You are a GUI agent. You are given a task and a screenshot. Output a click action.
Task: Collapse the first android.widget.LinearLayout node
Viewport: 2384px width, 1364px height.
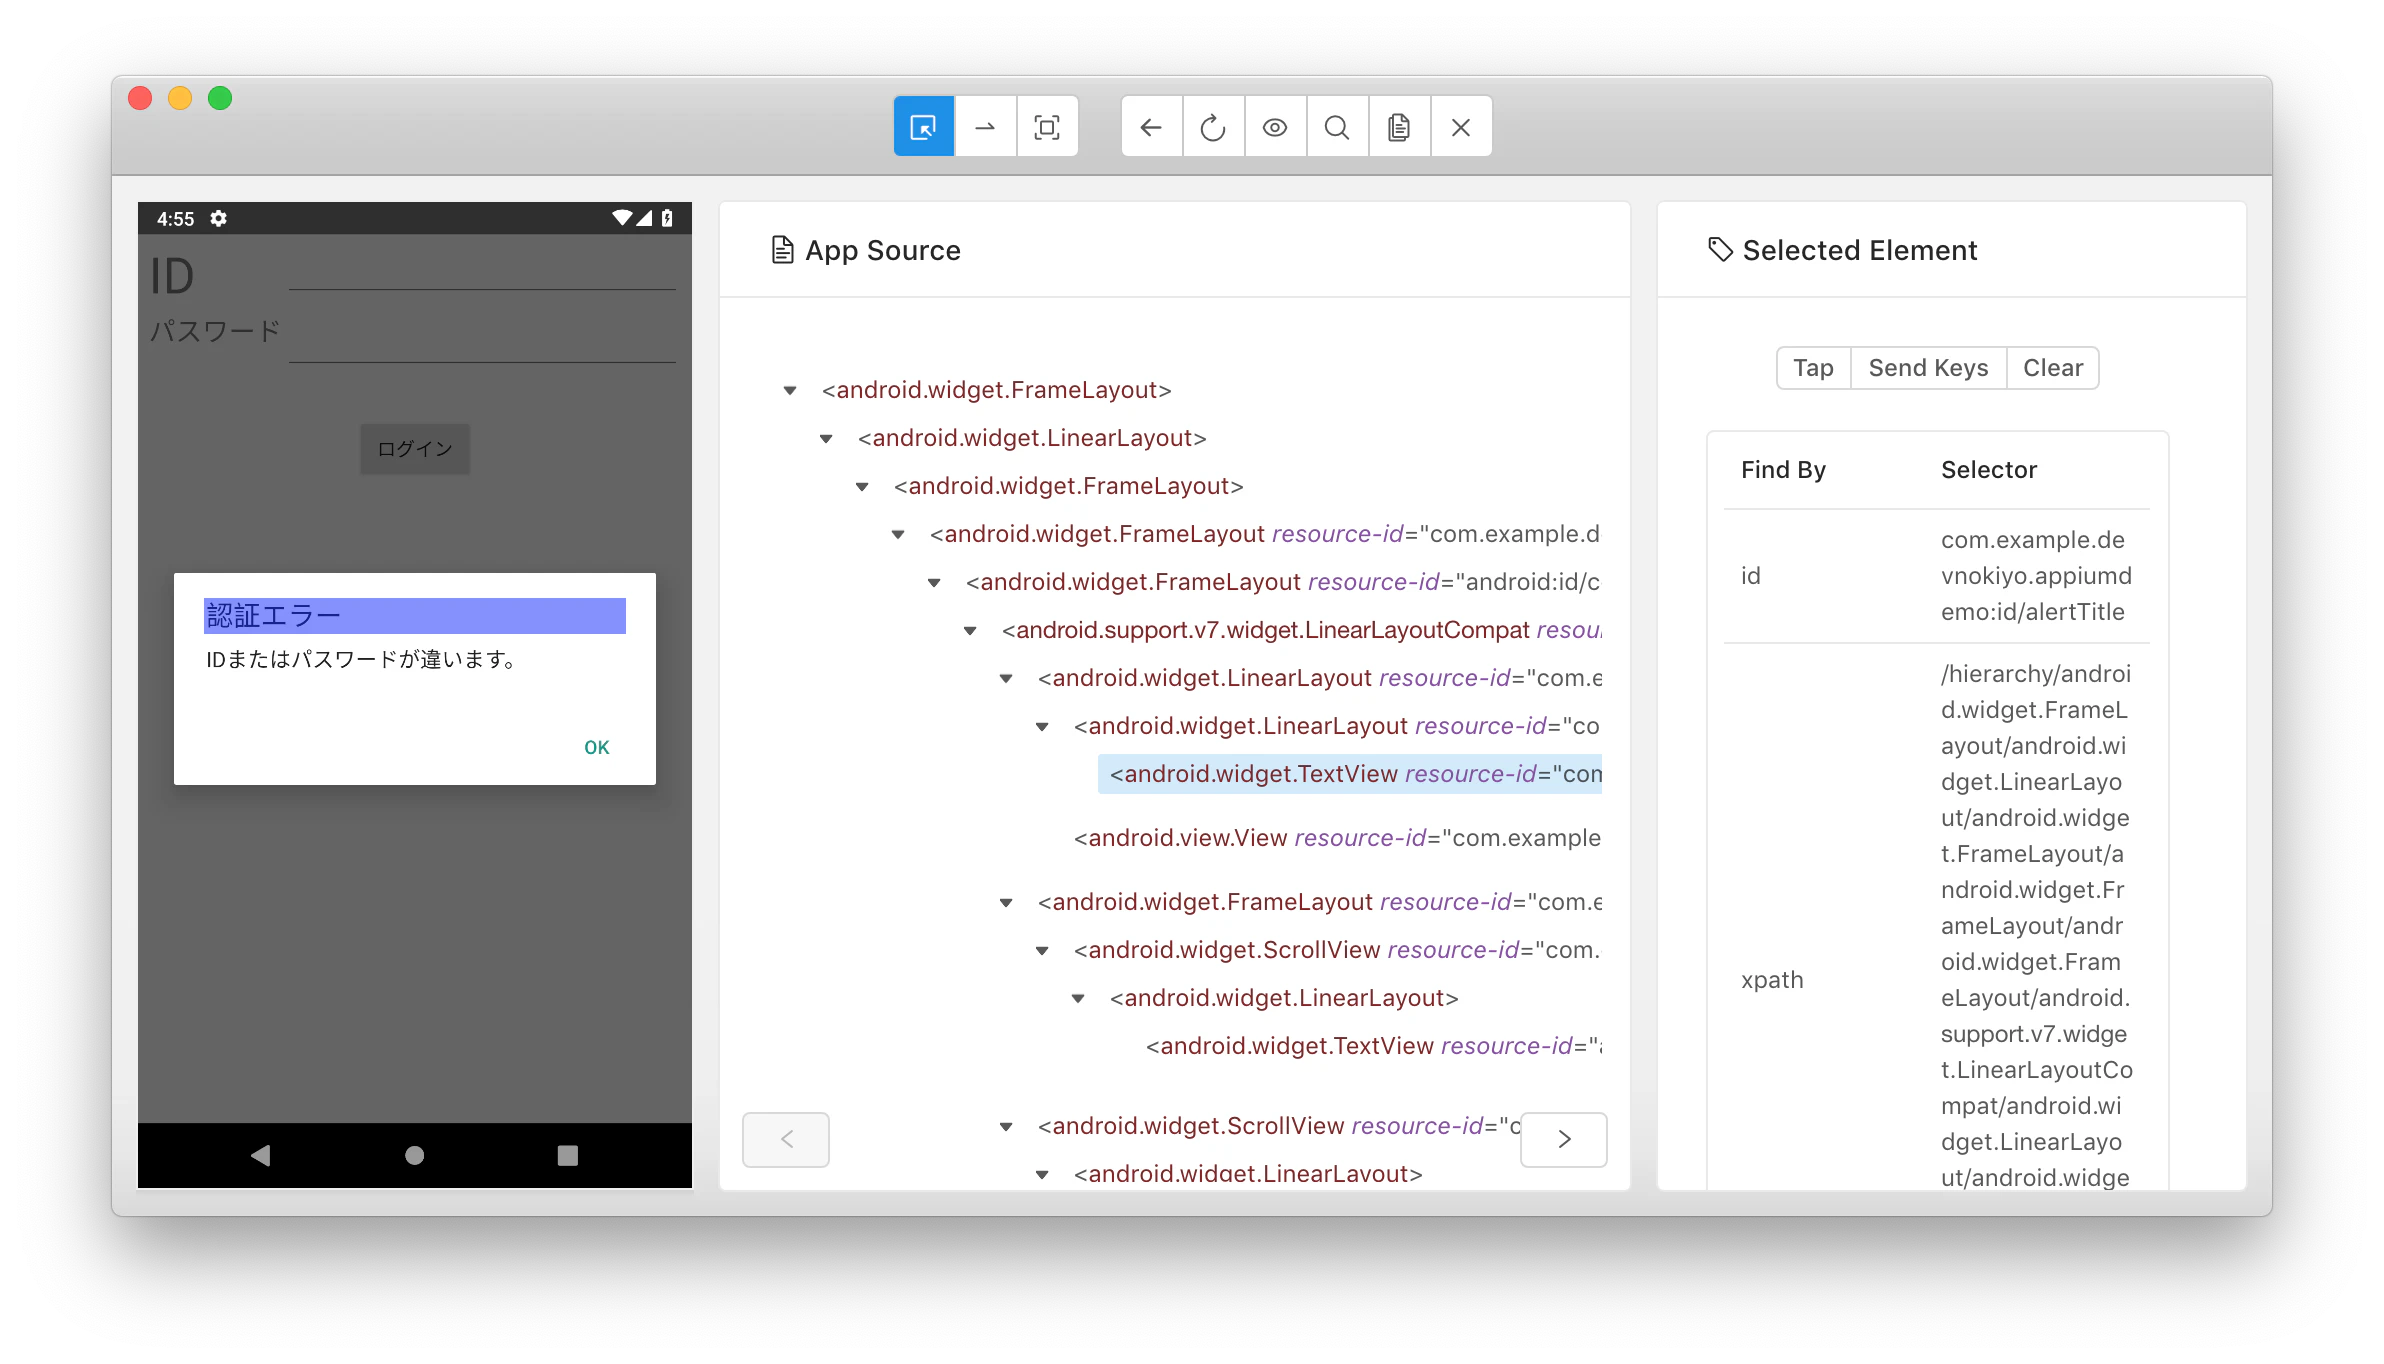click(x=826, y=439)
